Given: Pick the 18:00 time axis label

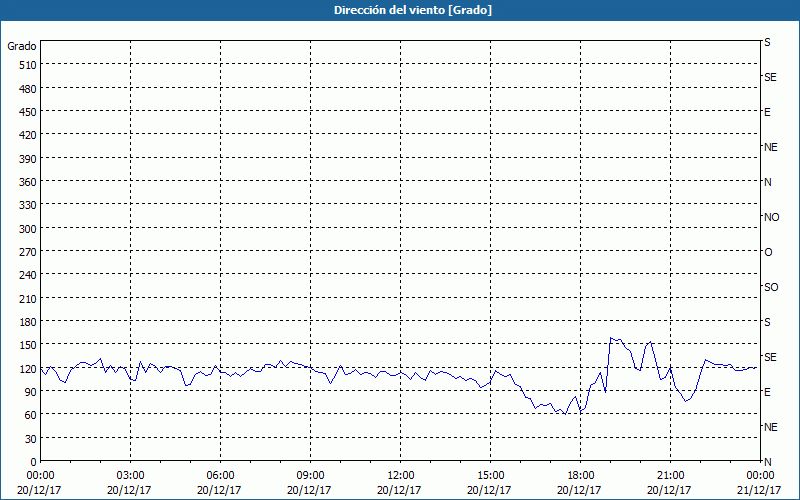Looking at the screenshot, I should pyautogui.click(x=580, y=476).
